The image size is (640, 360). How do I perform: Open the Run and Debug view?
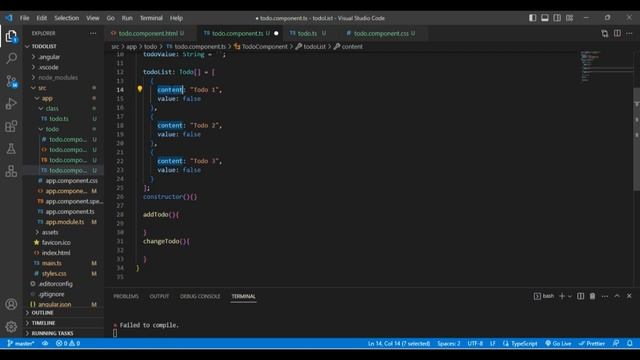click(x=11, y=104)
